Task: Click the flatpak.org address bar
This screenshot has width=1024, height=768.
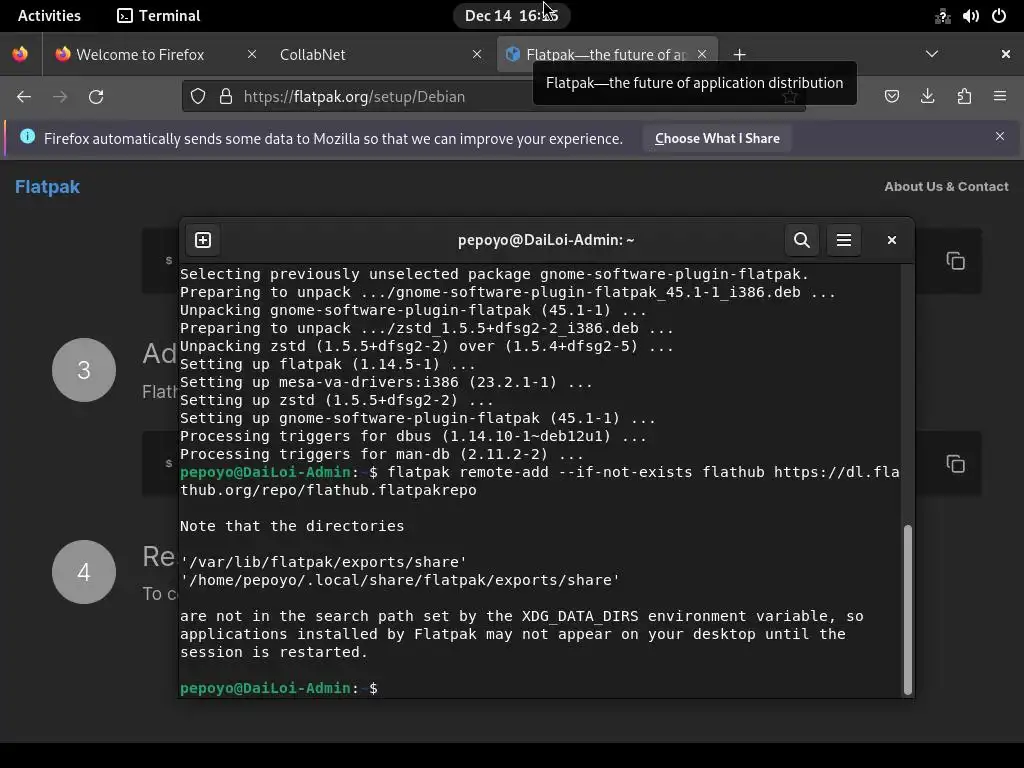Action: pos(493,97)
